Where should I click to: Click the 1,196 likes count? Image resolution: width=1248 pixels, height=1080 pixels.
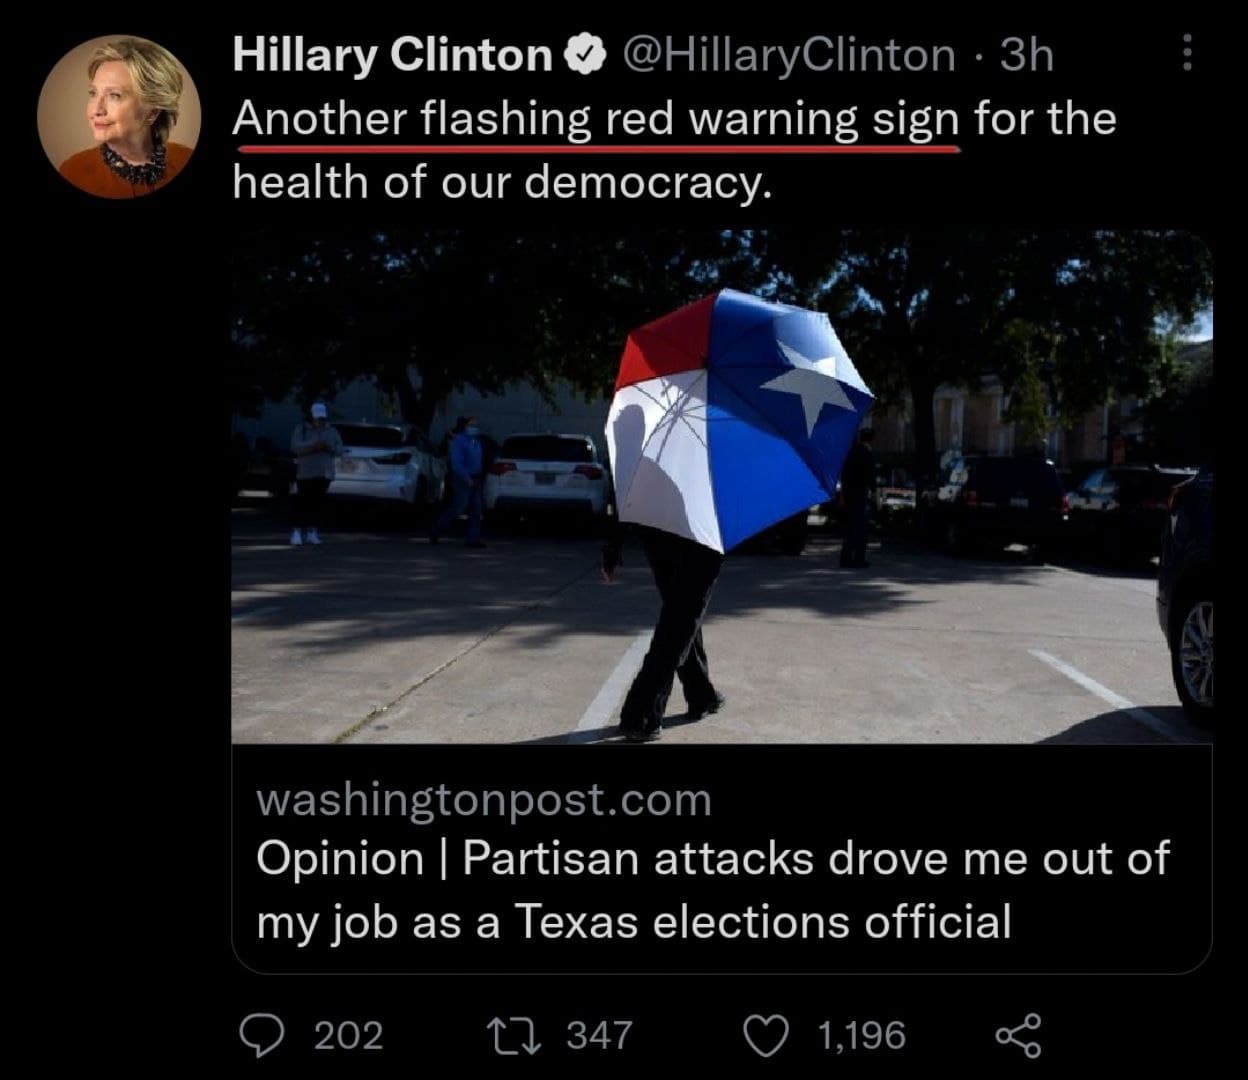(x=862, y=1035)
